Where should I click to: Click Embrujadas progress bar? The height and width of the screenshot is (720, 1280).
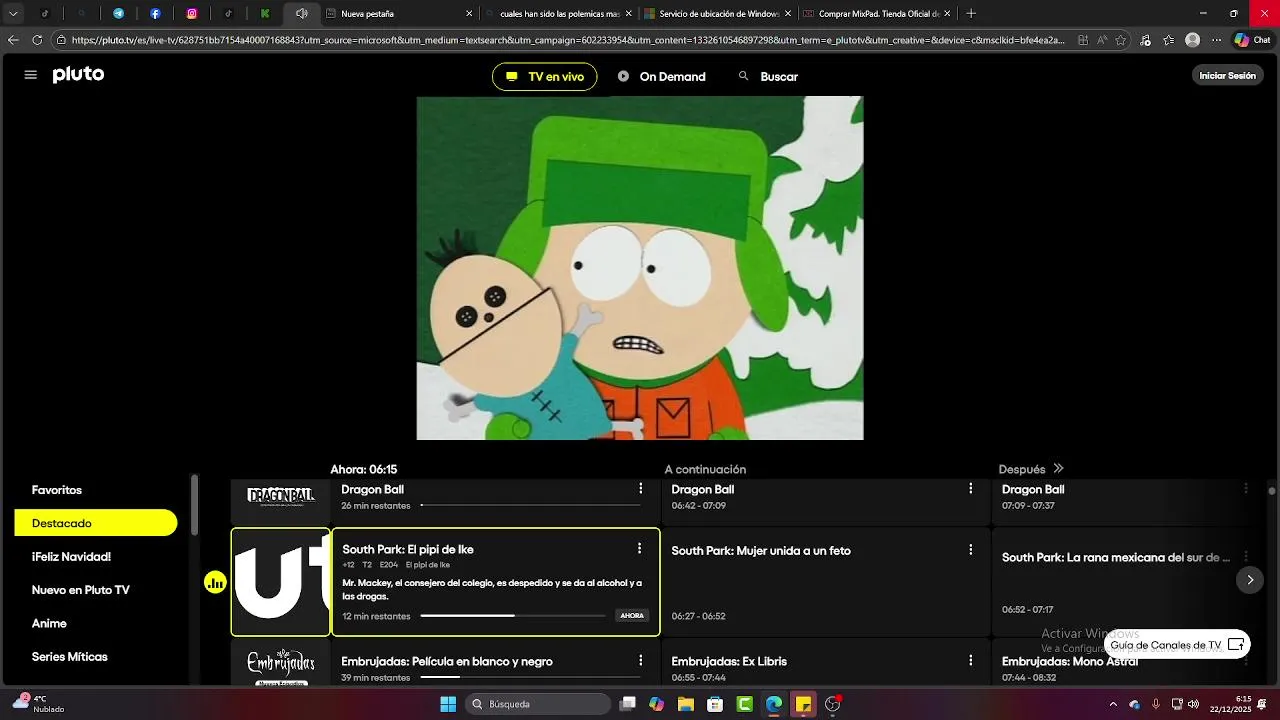coord(531,678)
